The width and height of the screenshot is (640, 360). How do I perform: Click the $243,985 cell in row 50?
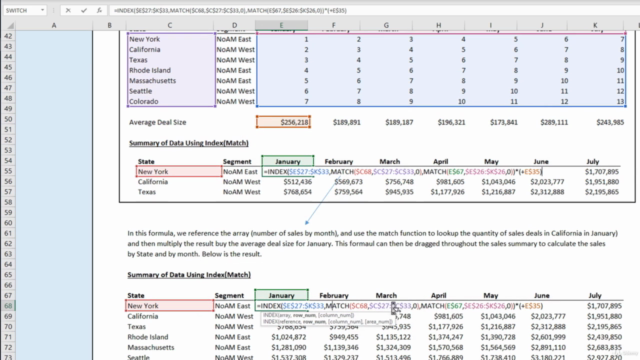tap(610, 122)
